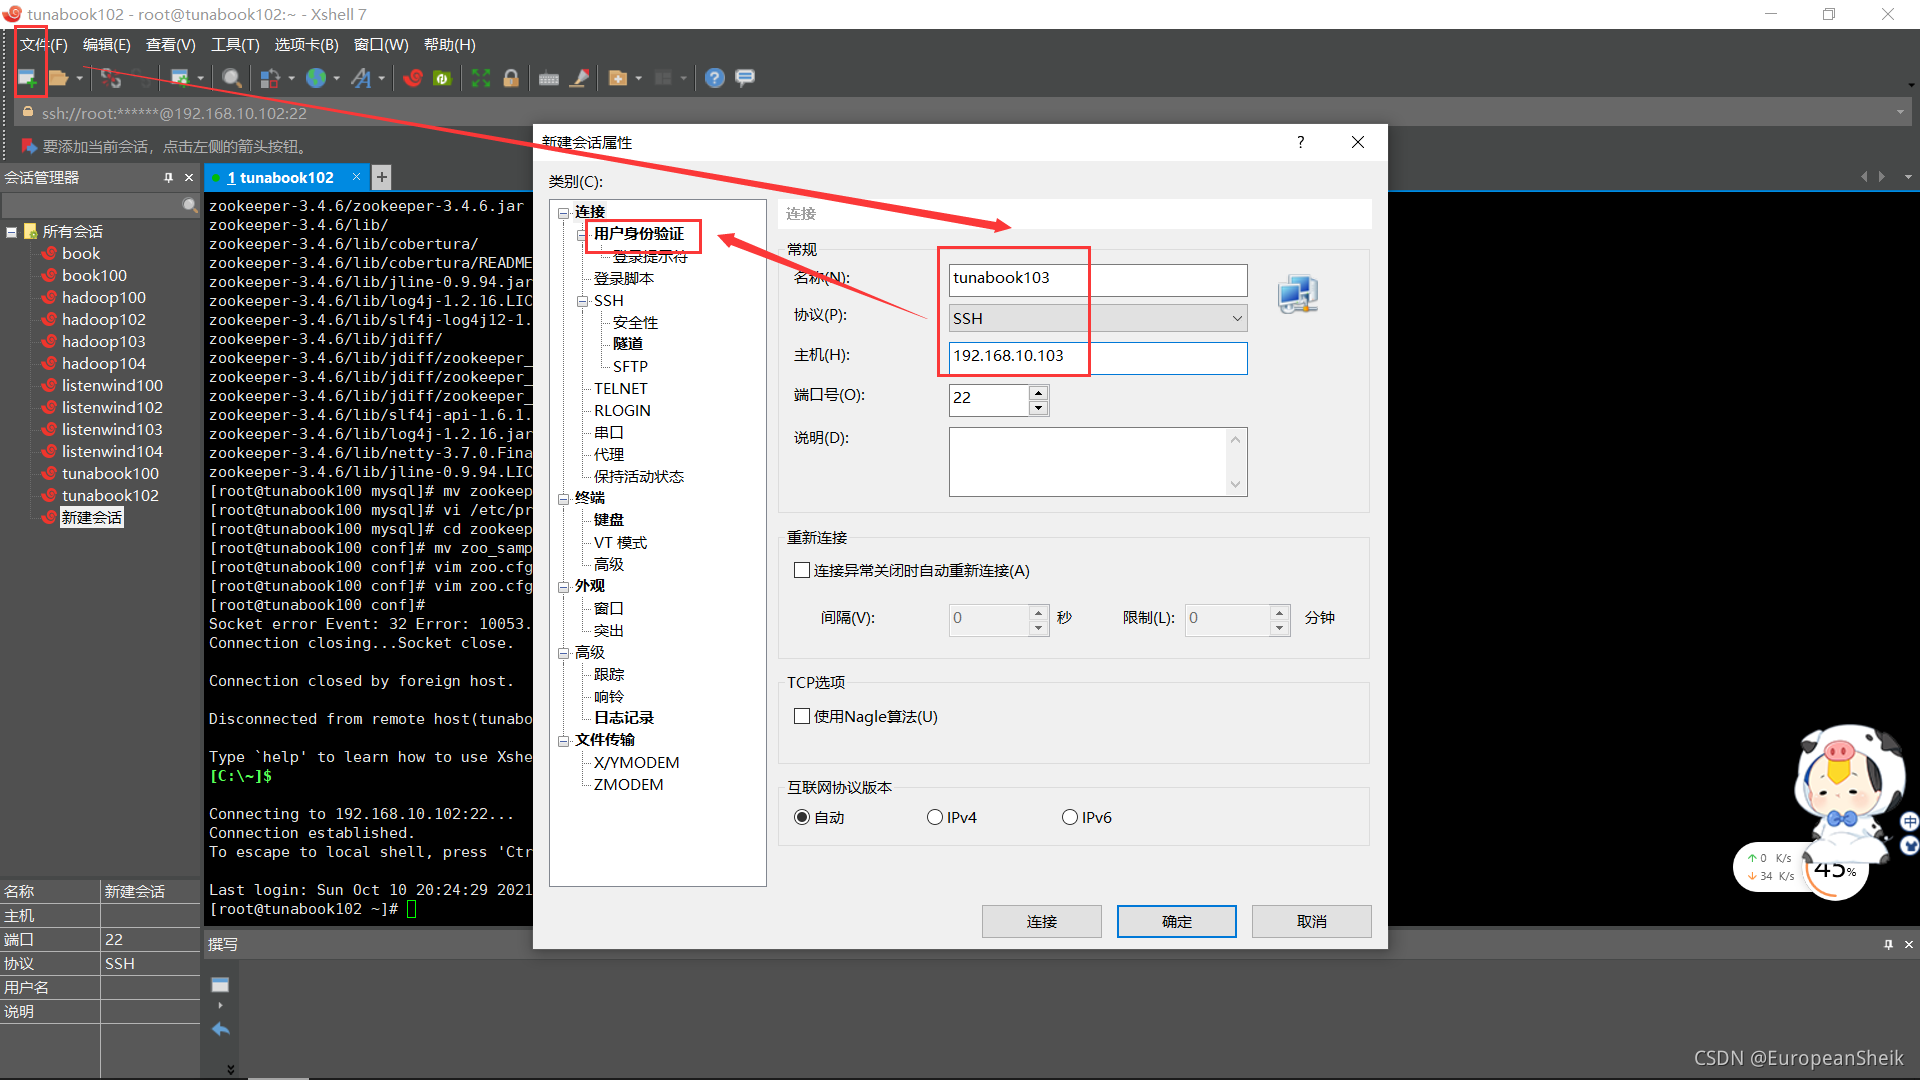This screenshot has width=1920, height=1080.
Task: Click the chat bubble feedback icon
Action: (x=745, y=78)
